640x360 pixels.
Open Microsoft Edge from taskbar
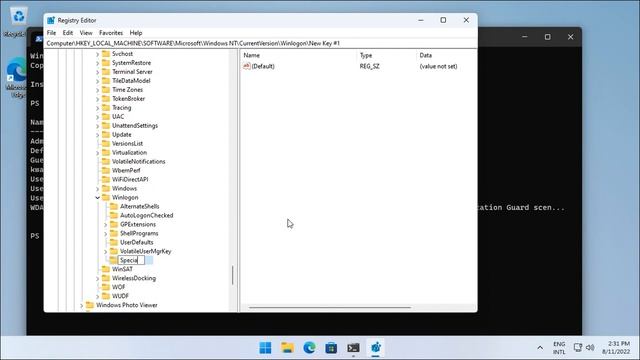pos(309,348)
